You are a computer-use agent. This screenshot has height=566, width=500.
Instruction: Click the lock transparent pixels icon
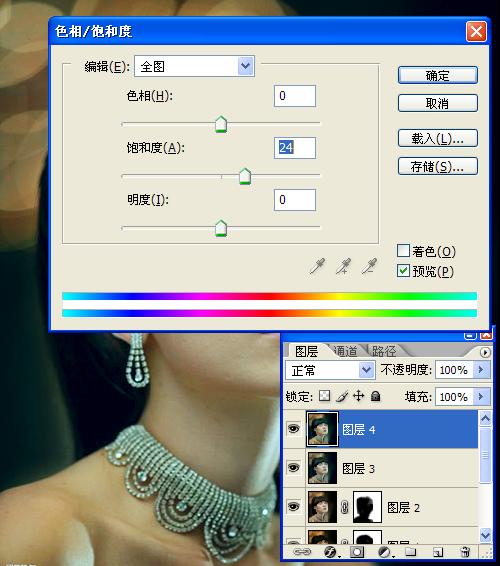(x=324, y=396)
